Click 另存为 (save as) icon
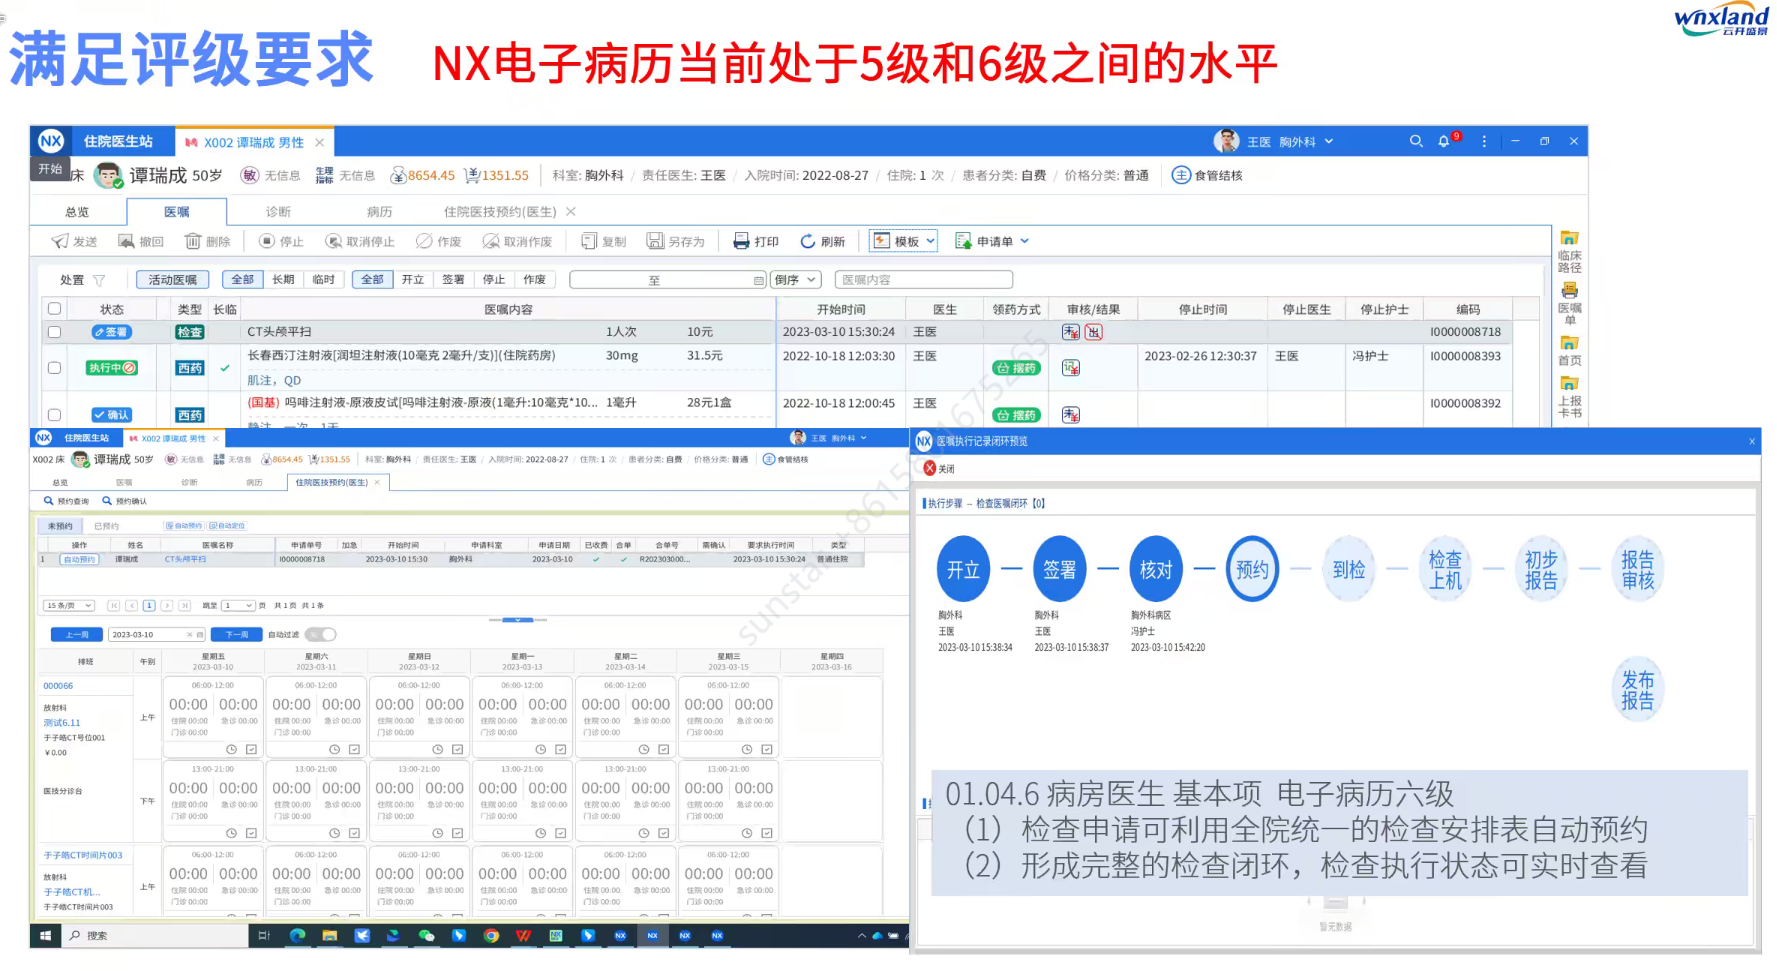This screenshot has height=971, width=1777. pyautogui.click(x=655, y=241)
